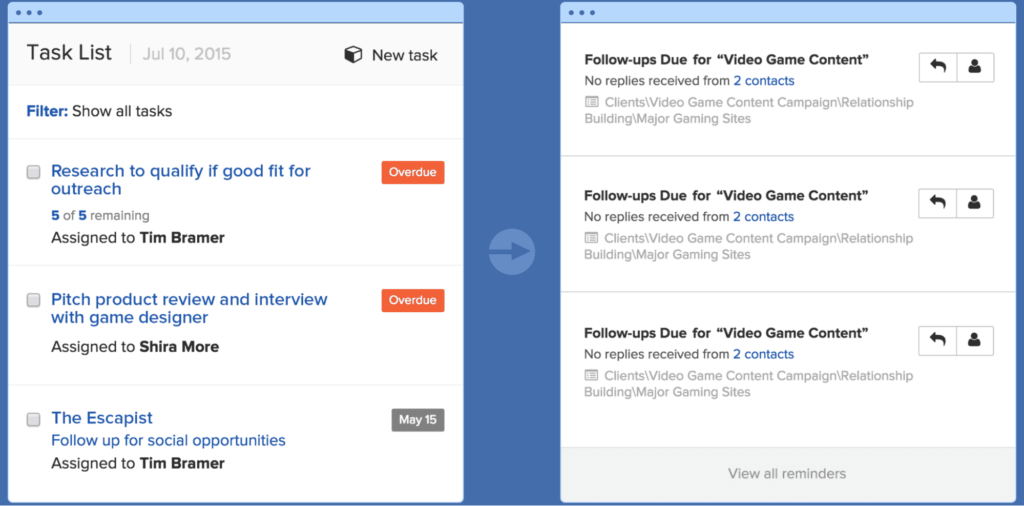Click 'Assigned to Shira More' text
This screenshot has width=1024, height=506.
135,347
